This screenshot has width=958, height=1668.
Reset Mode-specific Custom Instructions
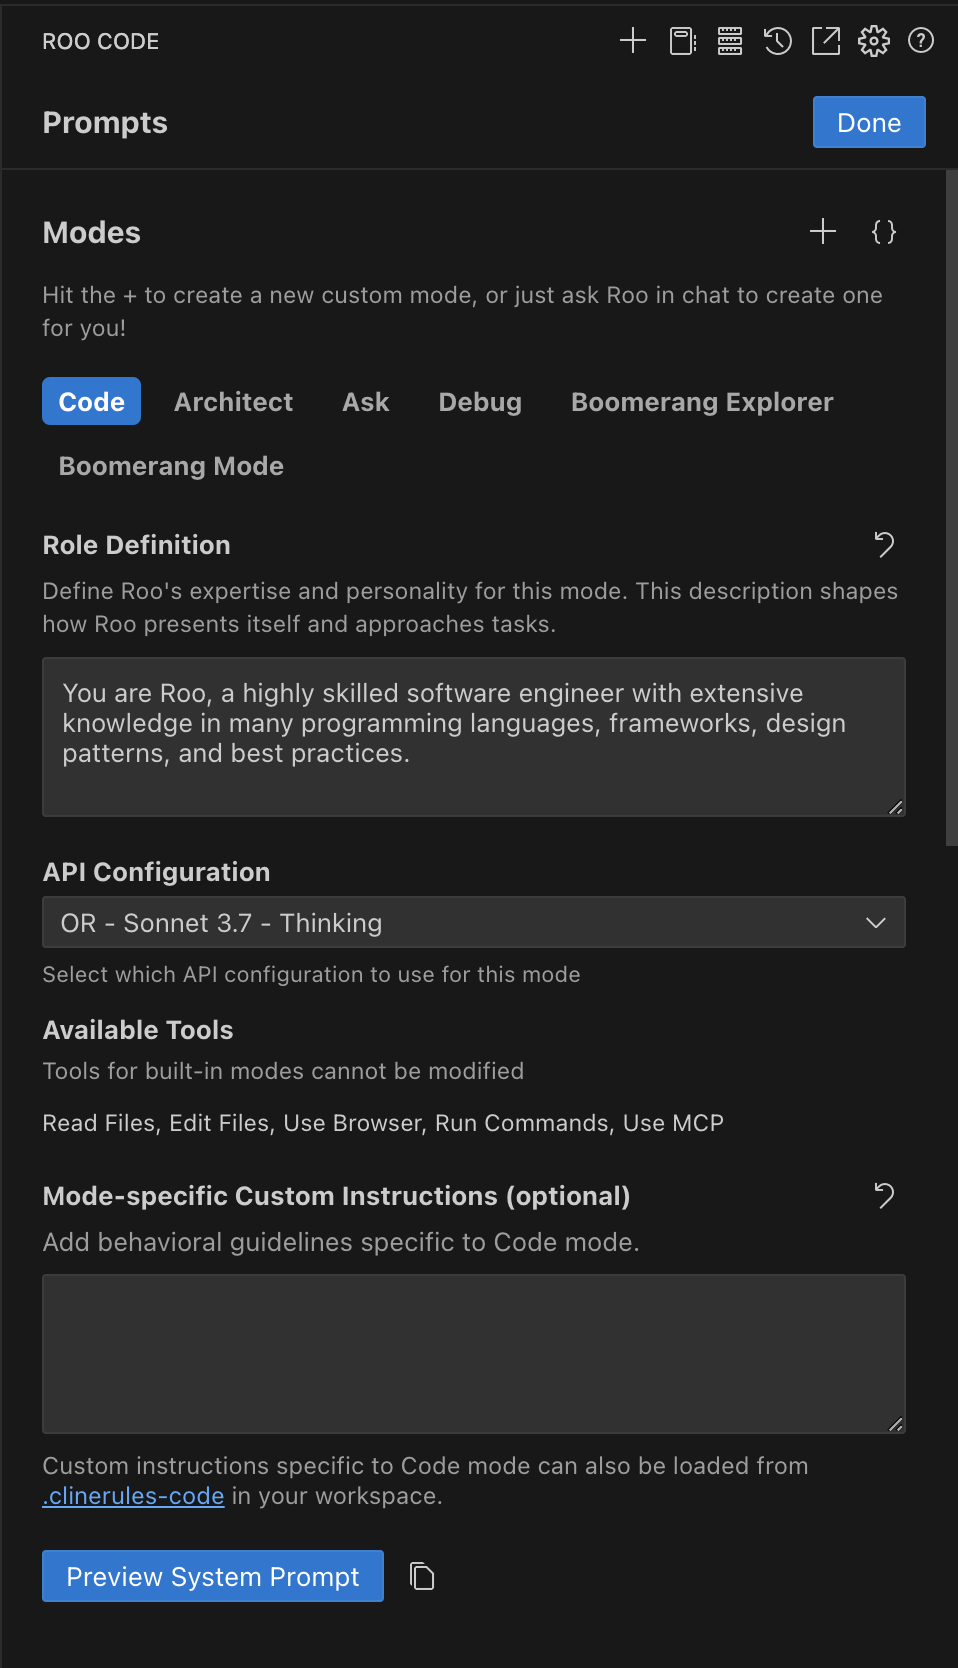(884, 1196)
